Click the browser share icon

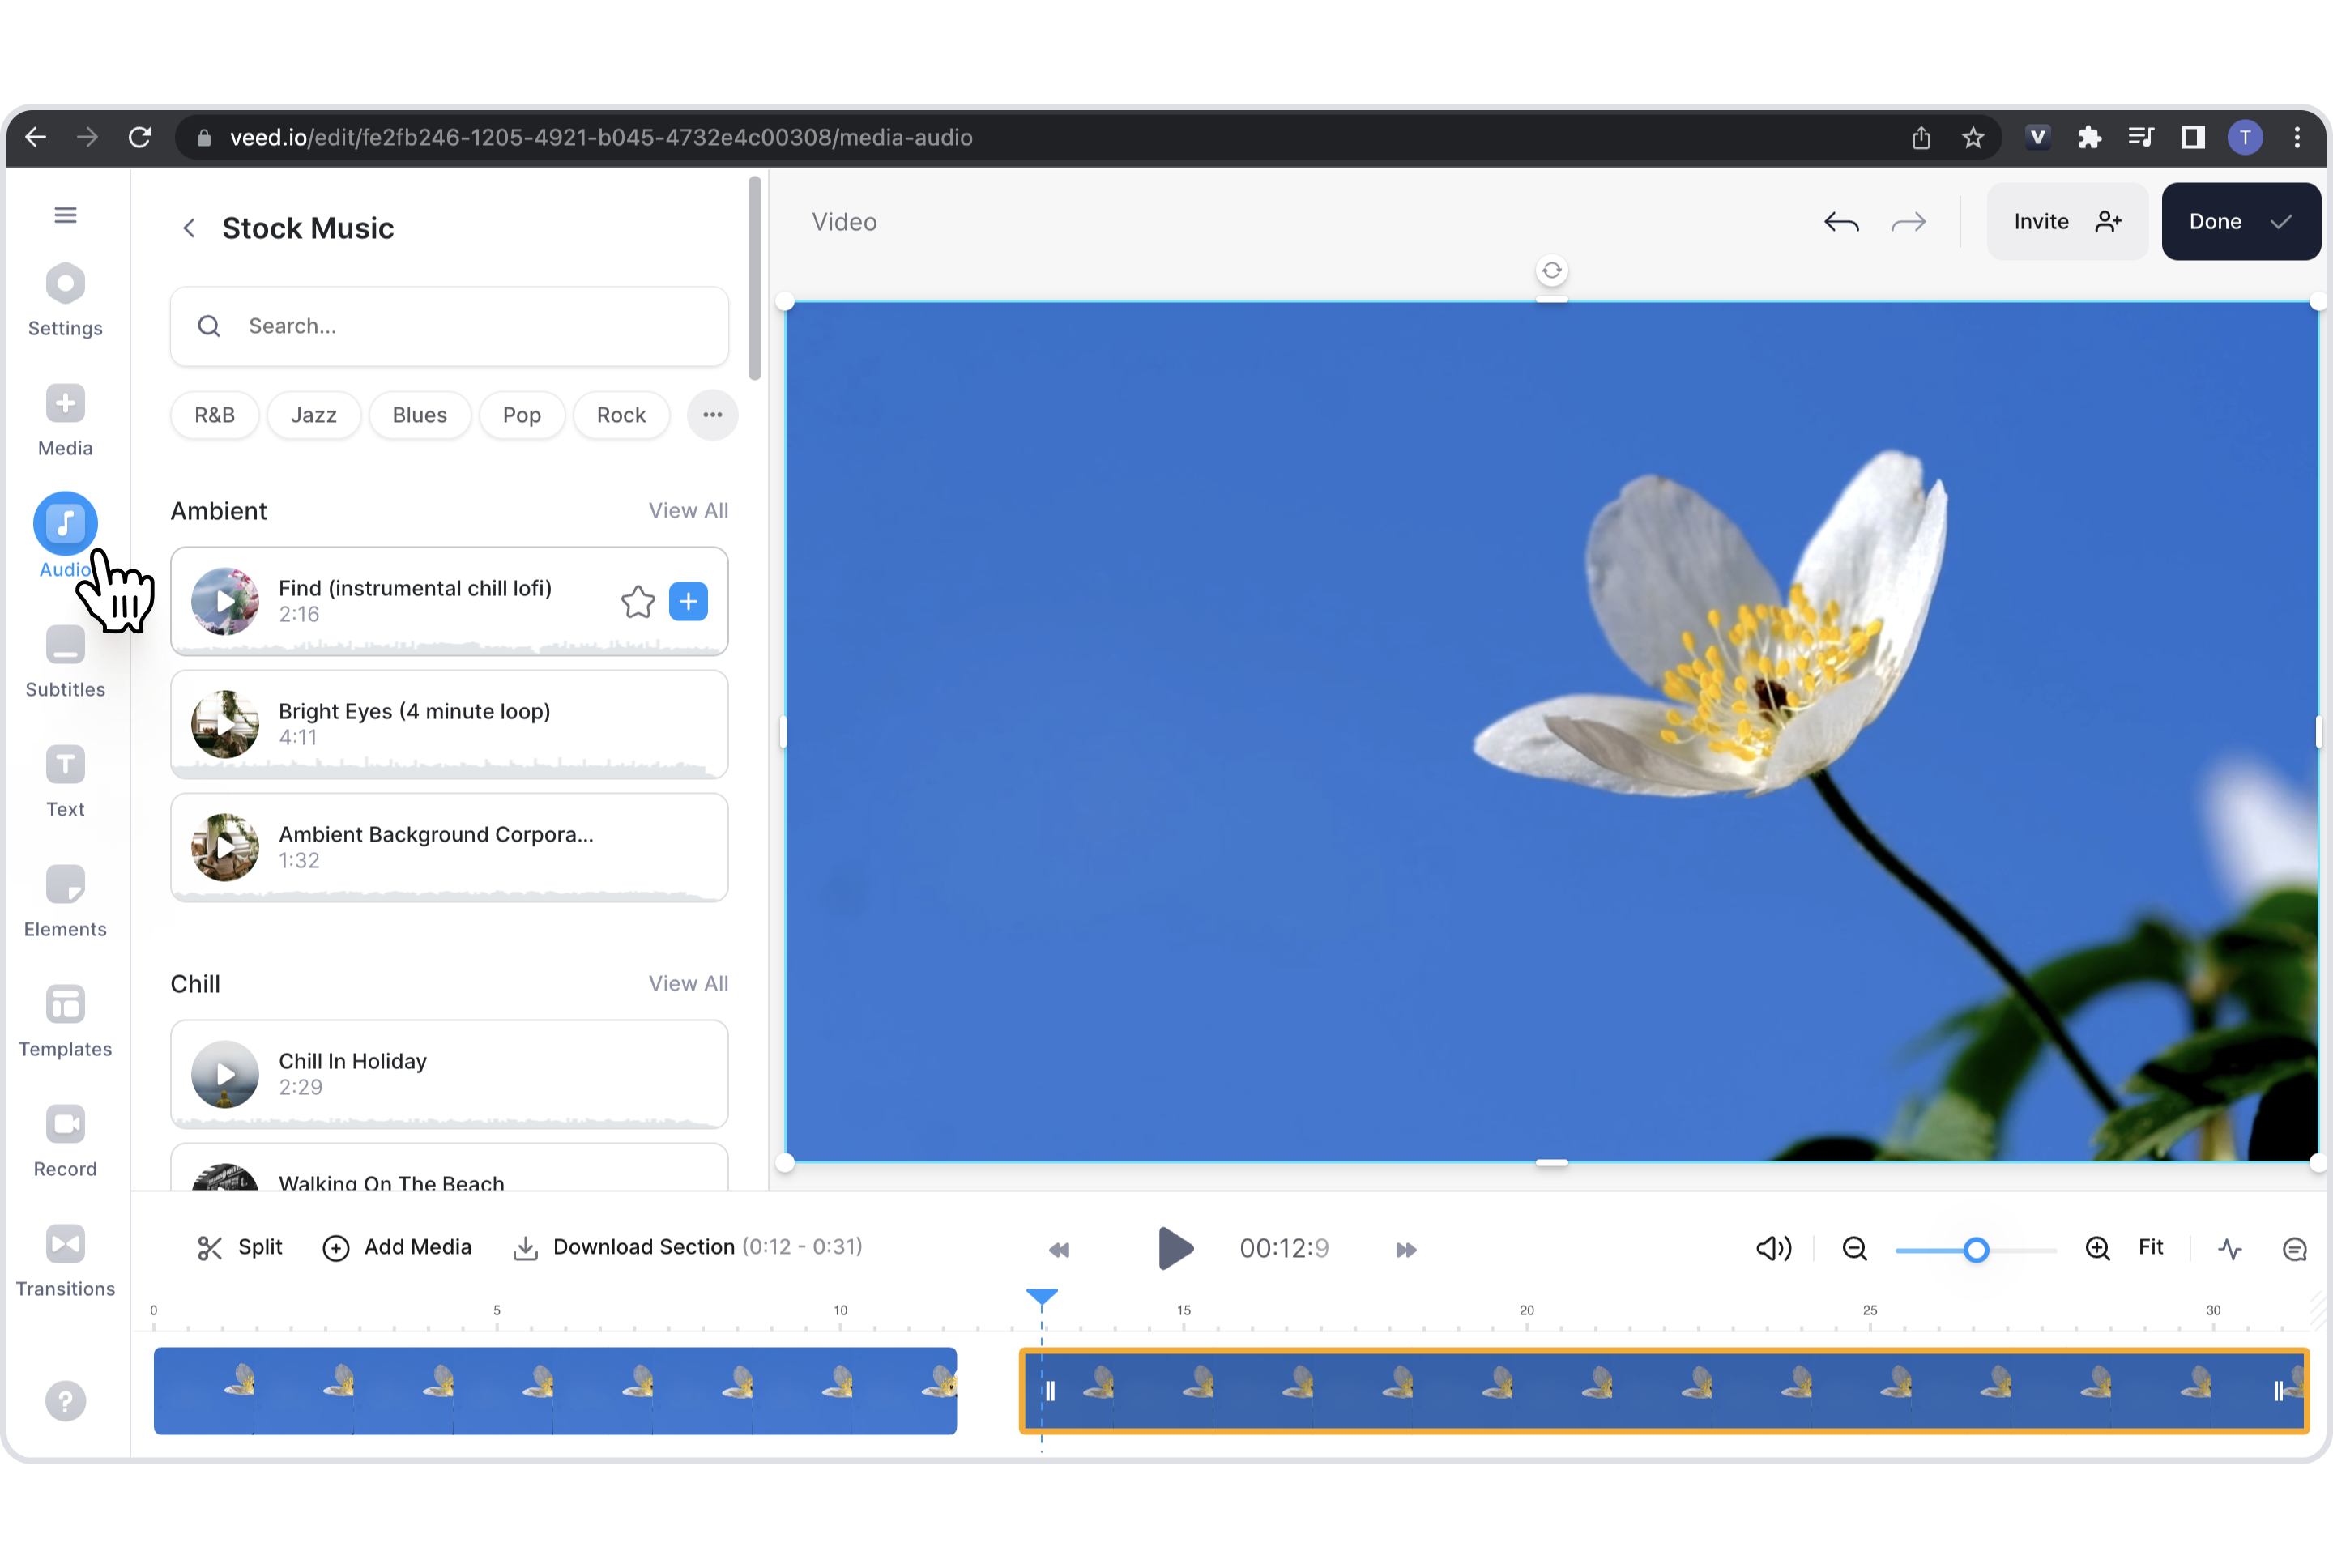(1921, 137)
